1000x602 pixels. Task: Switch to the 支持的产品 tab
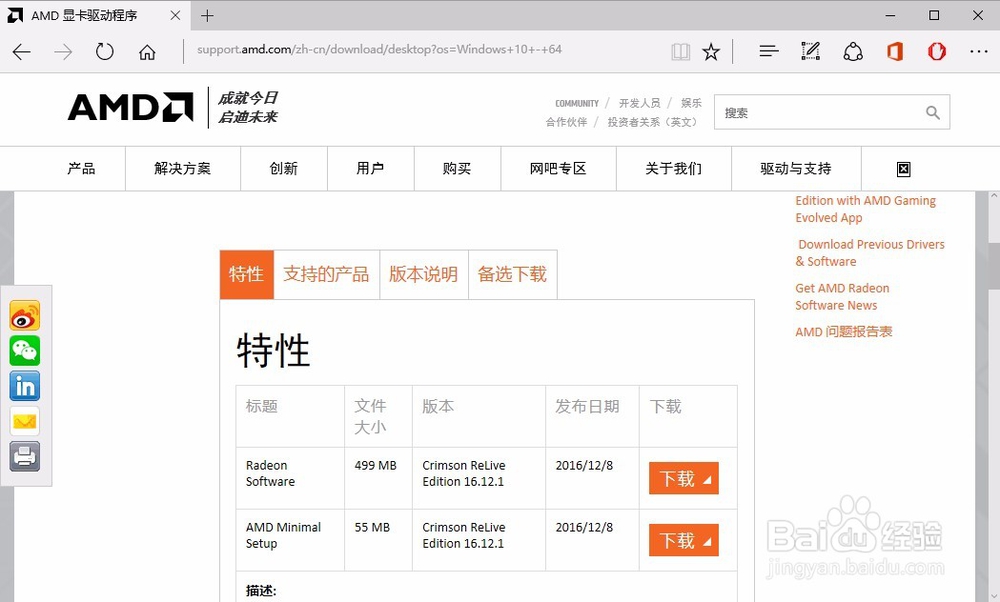pos(327,274)
